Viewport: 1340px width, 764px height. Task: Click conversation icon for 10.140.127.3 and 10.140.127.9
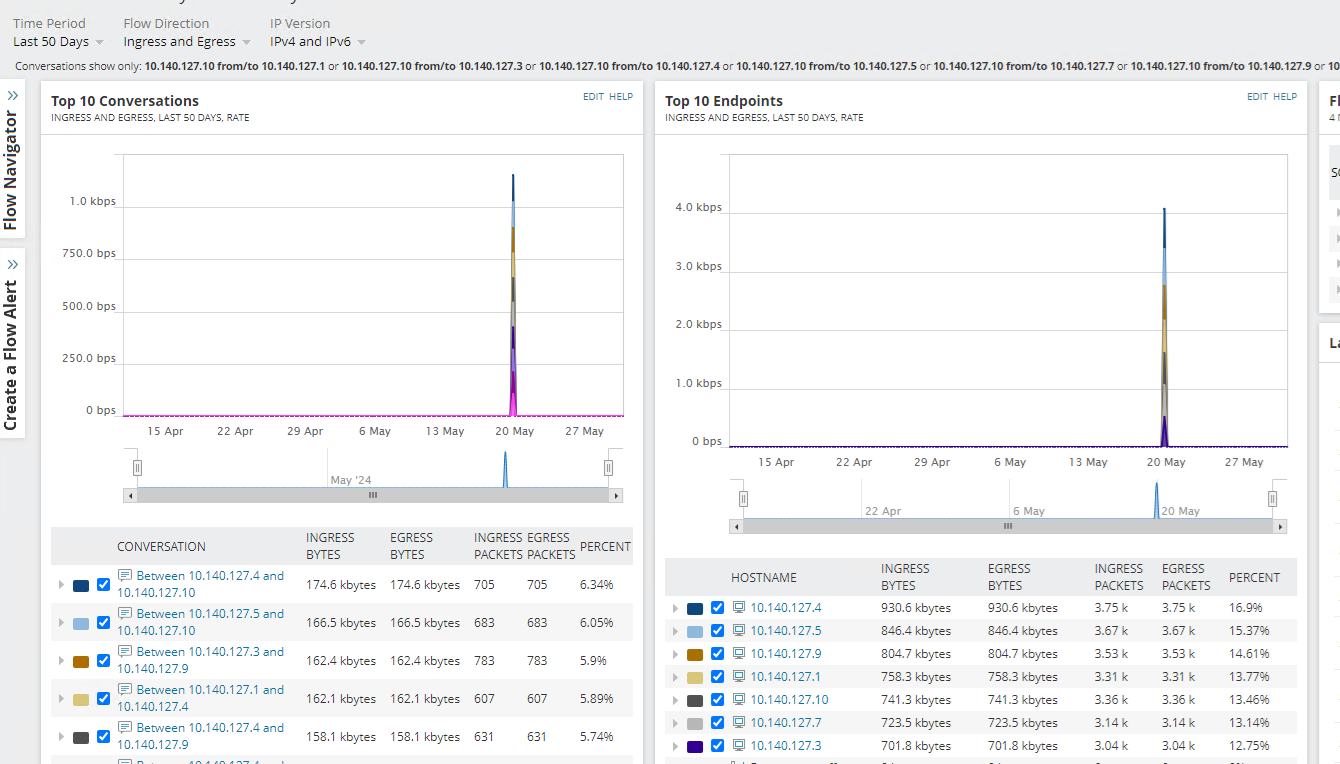pyautogui.click(x=125, y=651)
